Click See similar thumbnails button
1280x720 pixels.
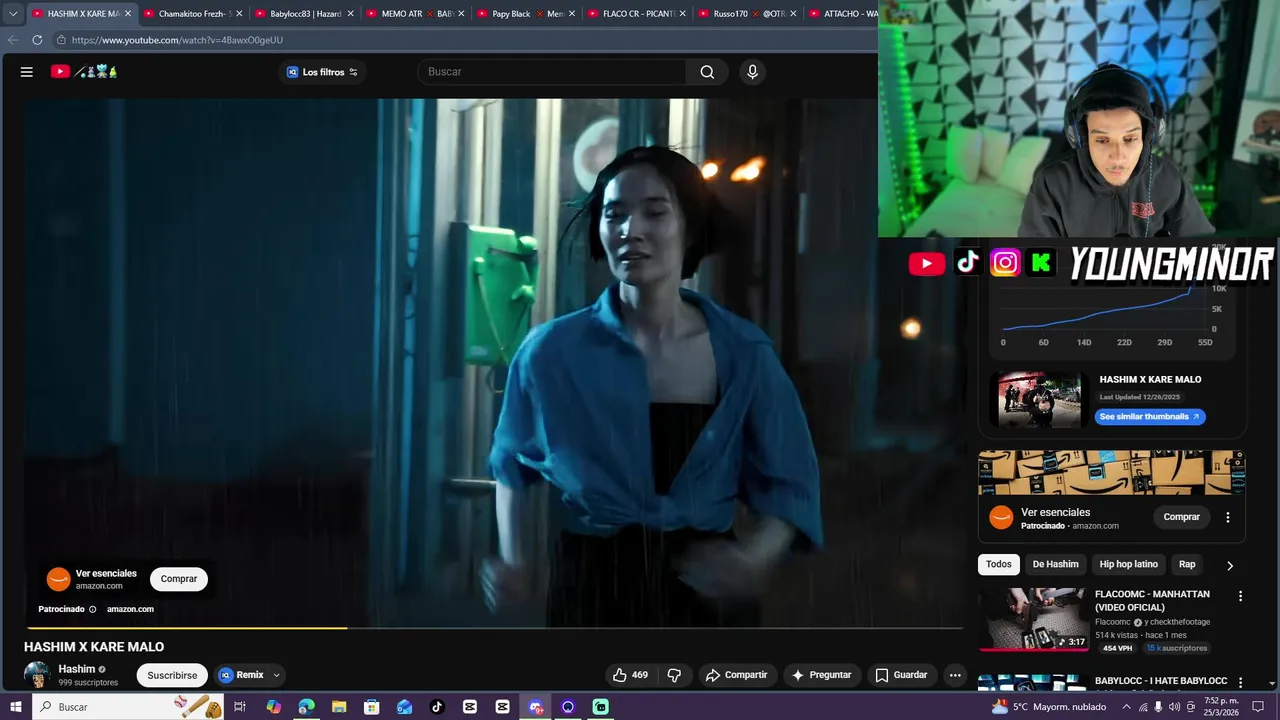coord(1150,417)
